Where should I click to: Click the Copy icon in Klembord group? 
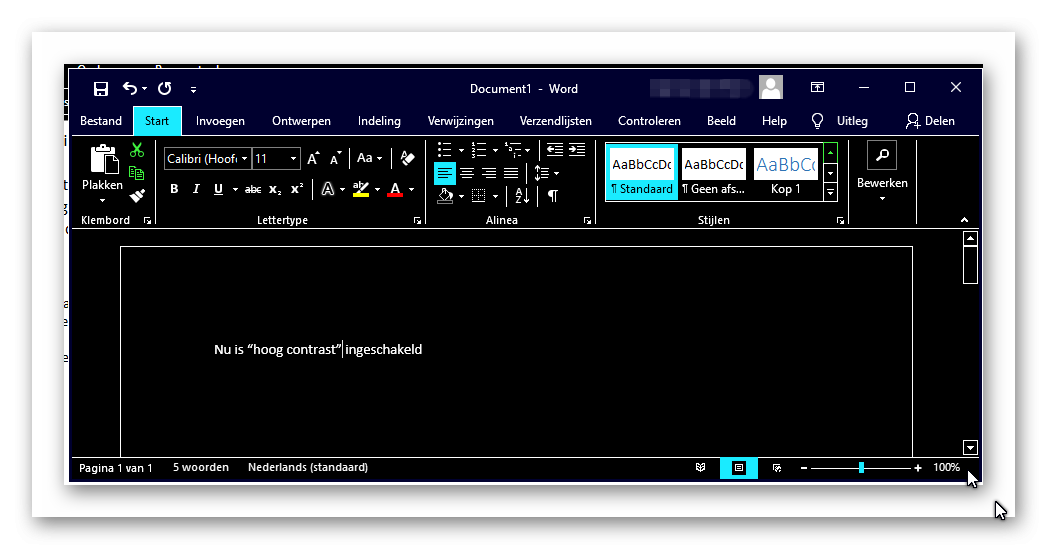[x=137, y=173]
